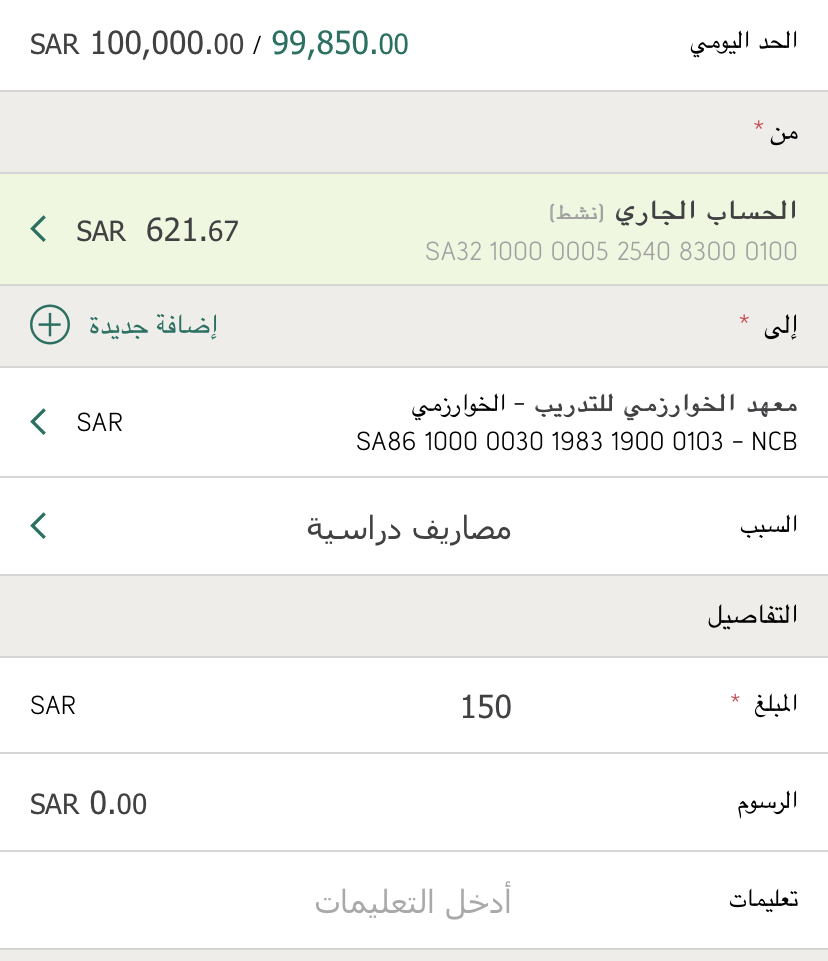Select the الحساب الجاري account name
Image resolution: width=828 pixels, height=961 pixels.
click(705, 211)
